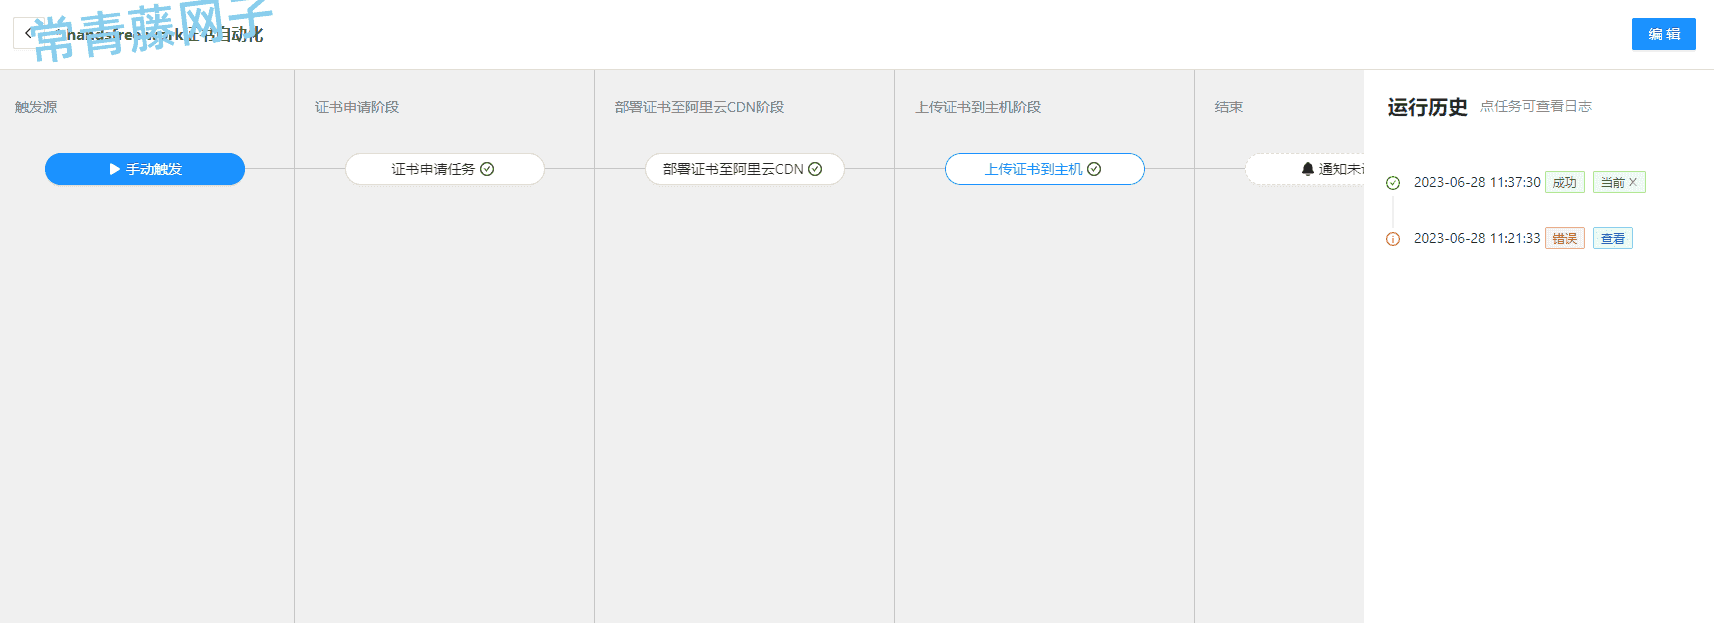1714x623 pixels.
Task: Click 查看 for the failed run
Action: point(1613,238)
